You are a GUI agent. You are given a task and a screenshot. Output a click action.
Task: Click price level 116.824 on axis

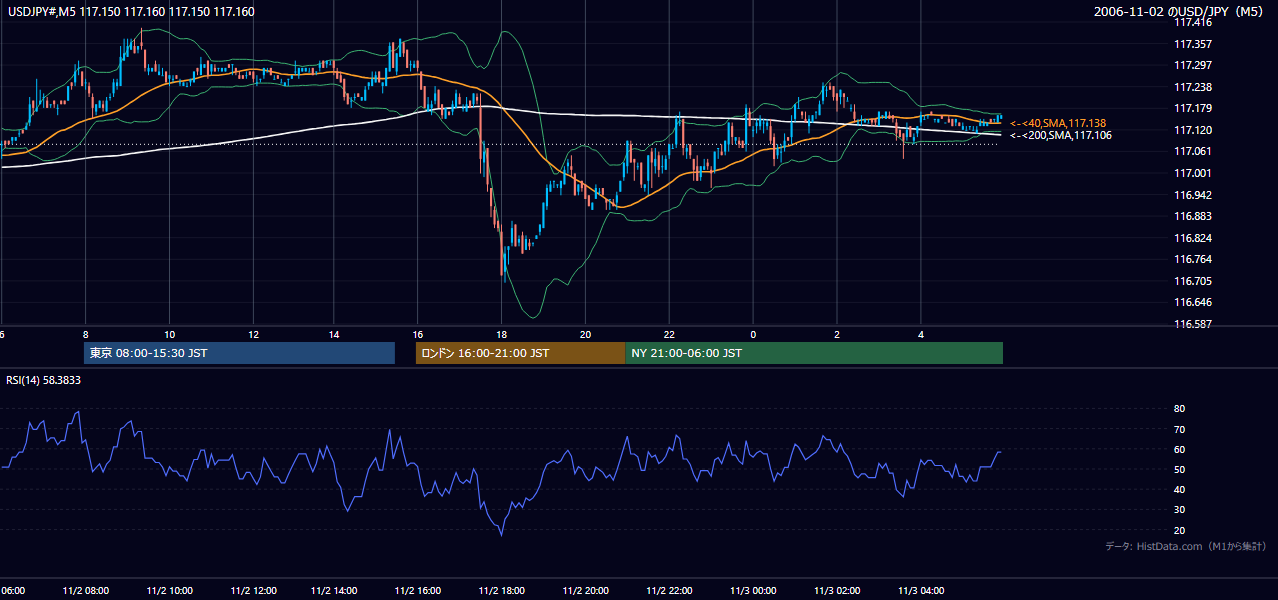point(1193,238)
